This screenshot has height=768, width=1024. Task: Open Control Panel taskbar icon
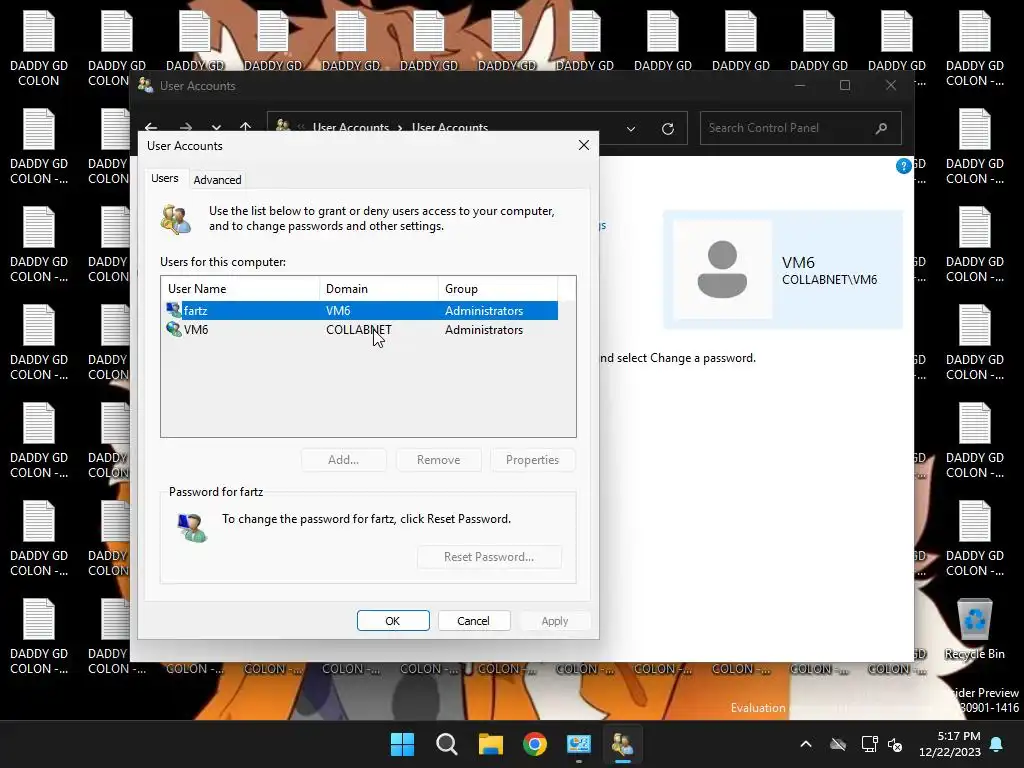coord(579,744)
